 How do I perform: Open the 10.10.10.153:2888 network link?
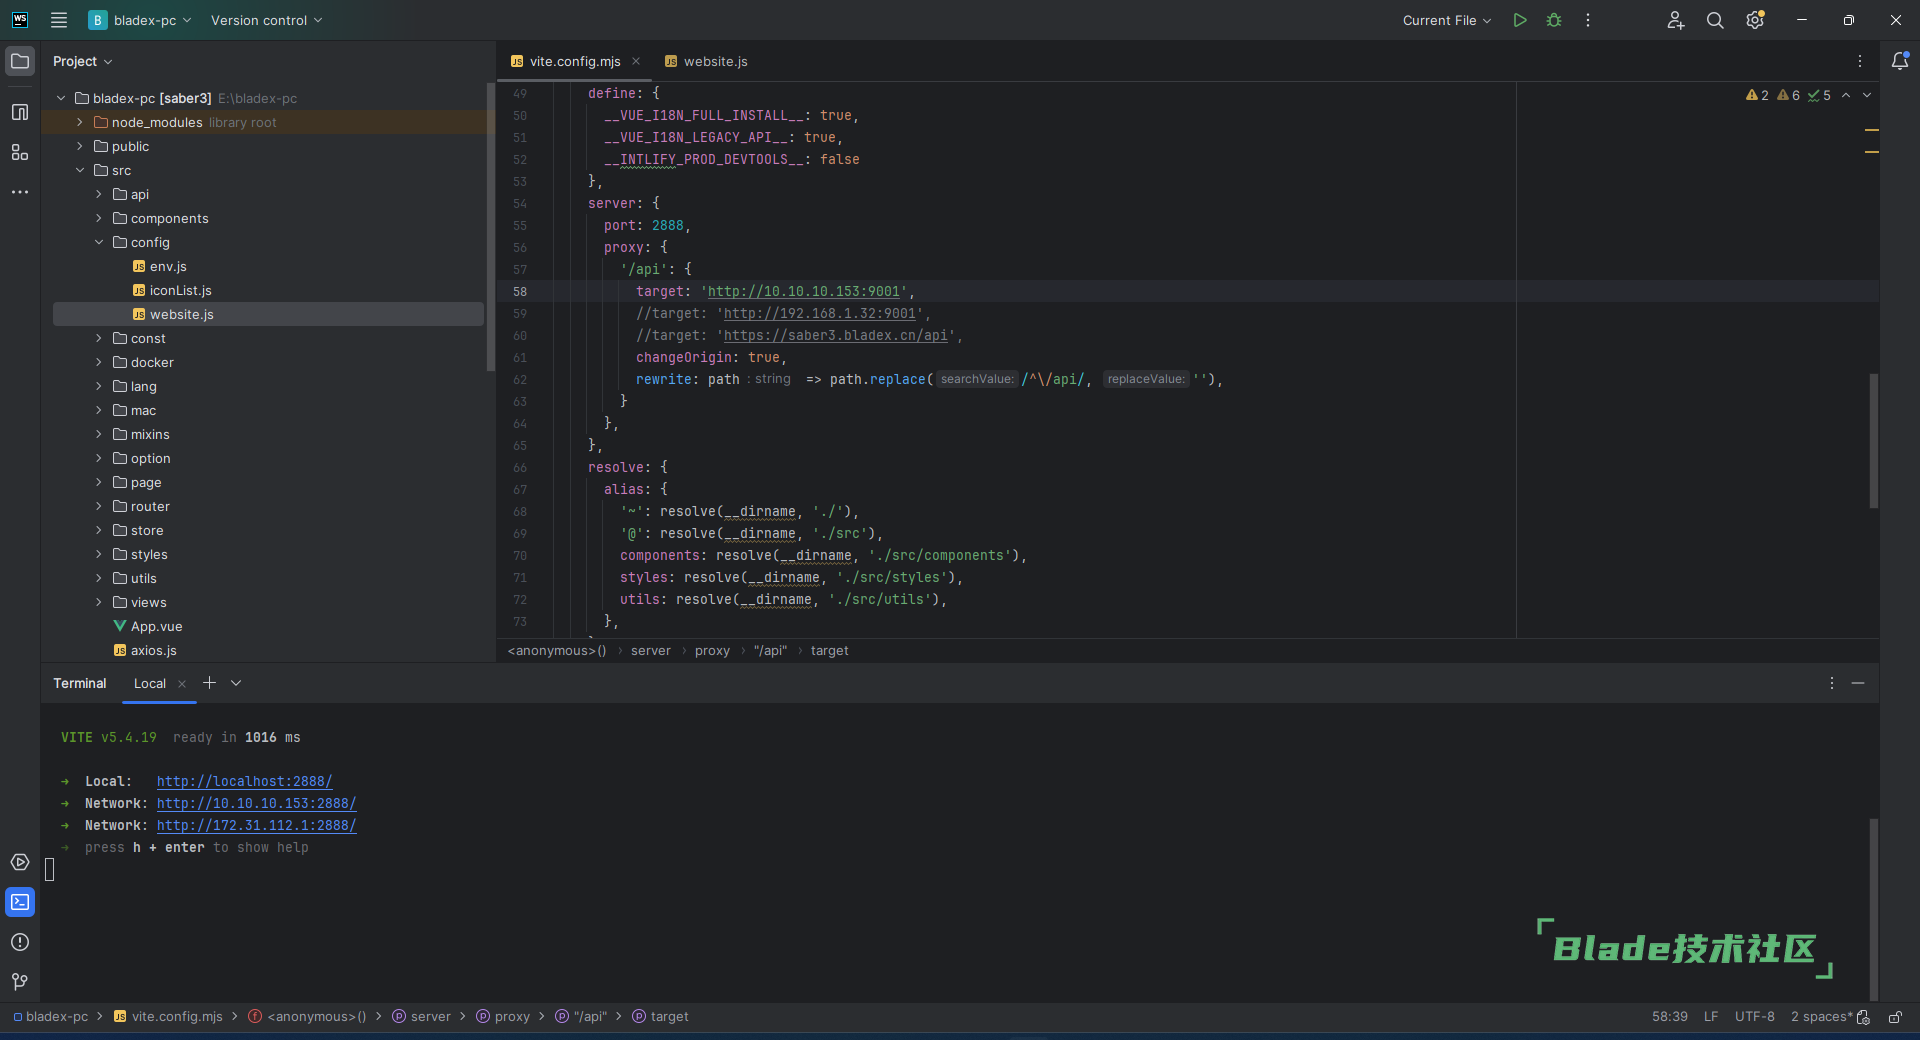(x=256, y=803)
